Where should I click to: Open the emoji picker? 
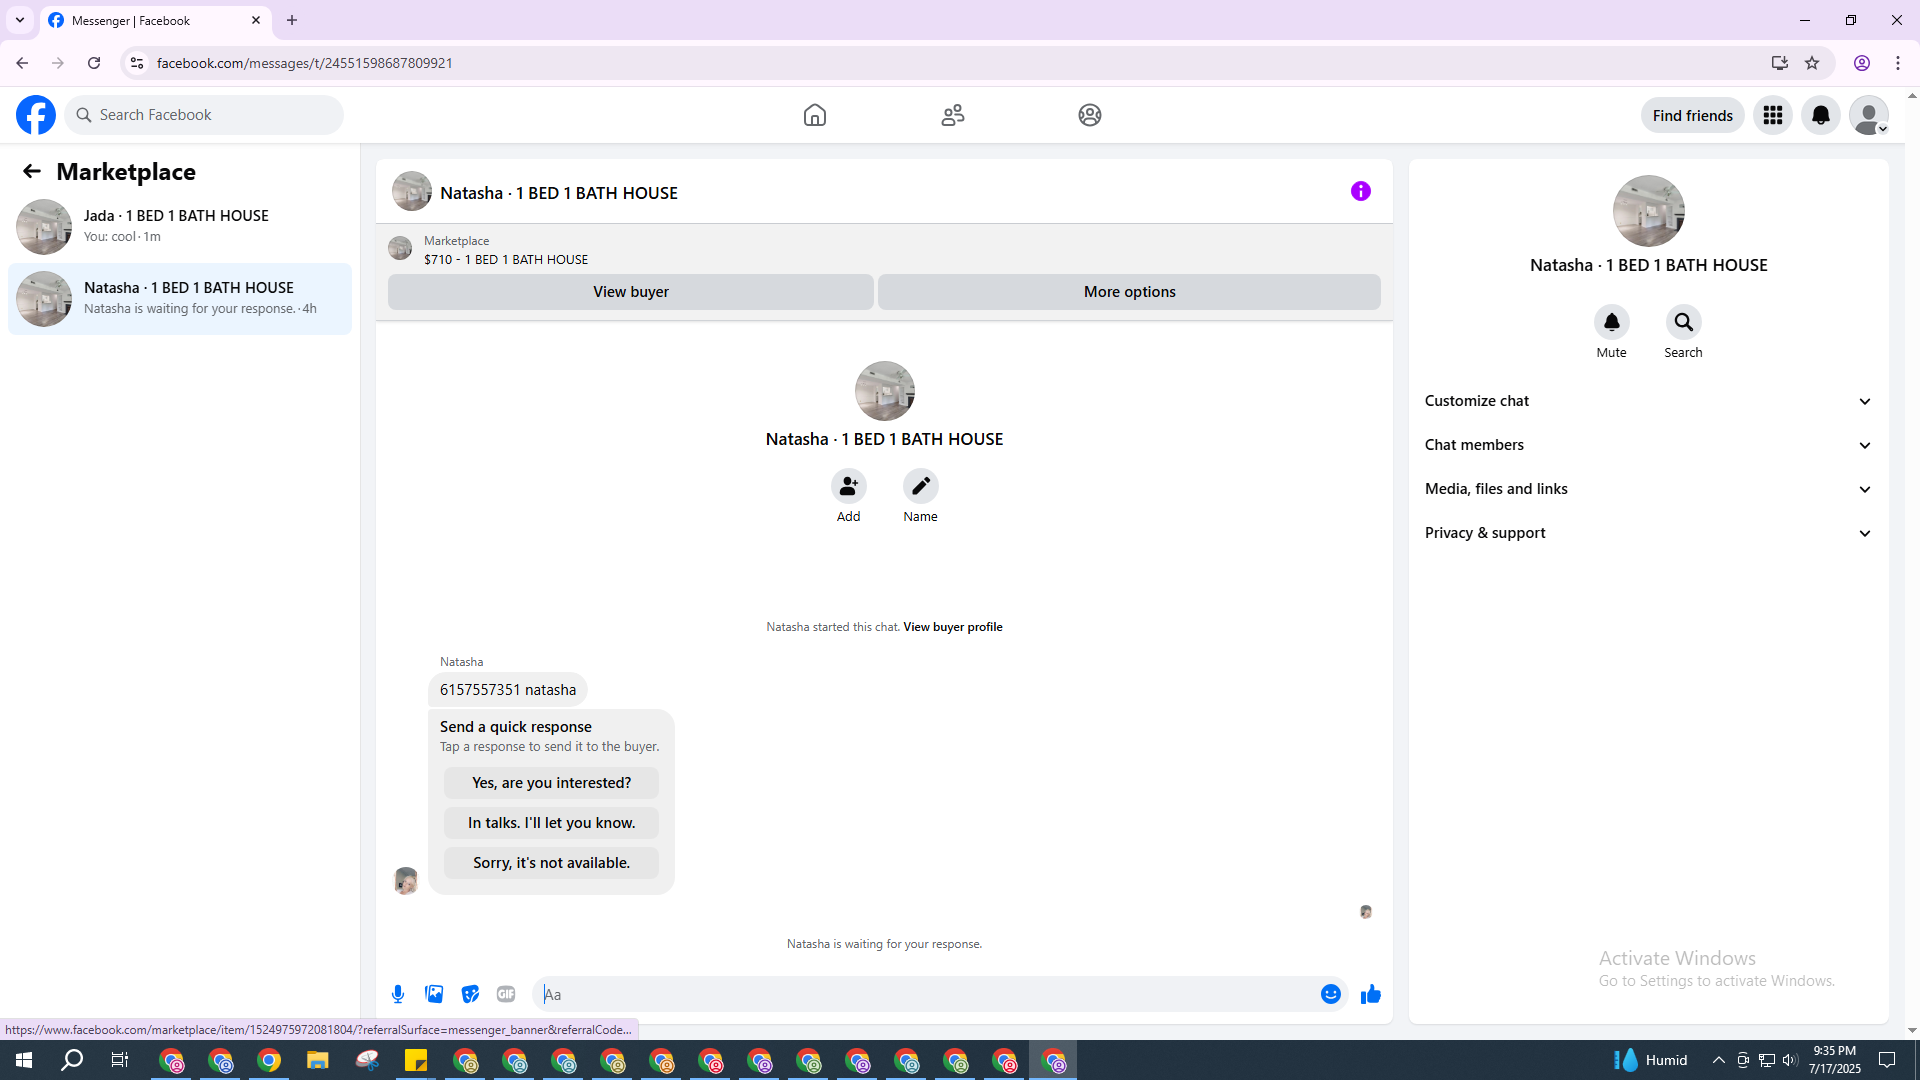coord(1331,994)
